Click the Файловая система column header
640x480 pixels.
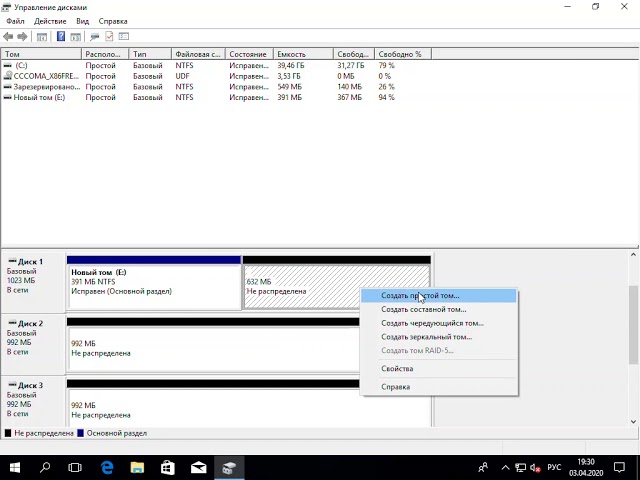pos(197,54)
